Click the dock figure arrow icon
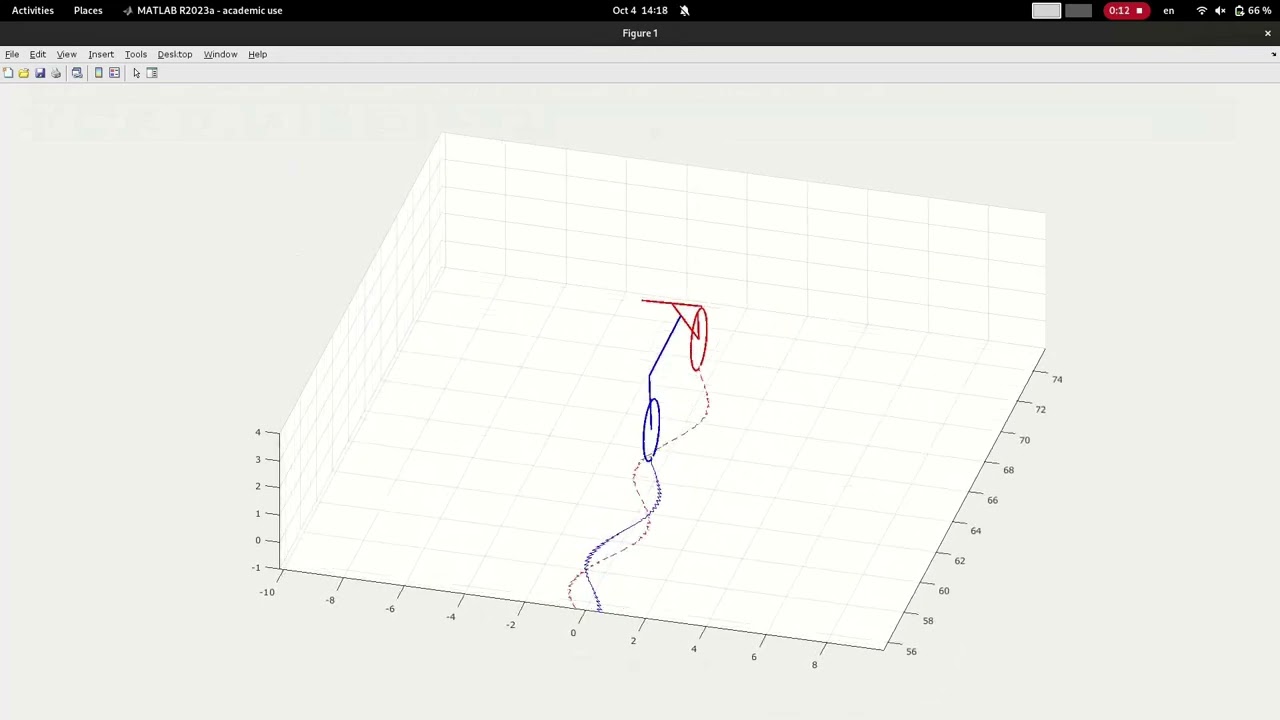Image resolution: width=1280 pixels, height=720 pixels. (x=1273, y=54)
